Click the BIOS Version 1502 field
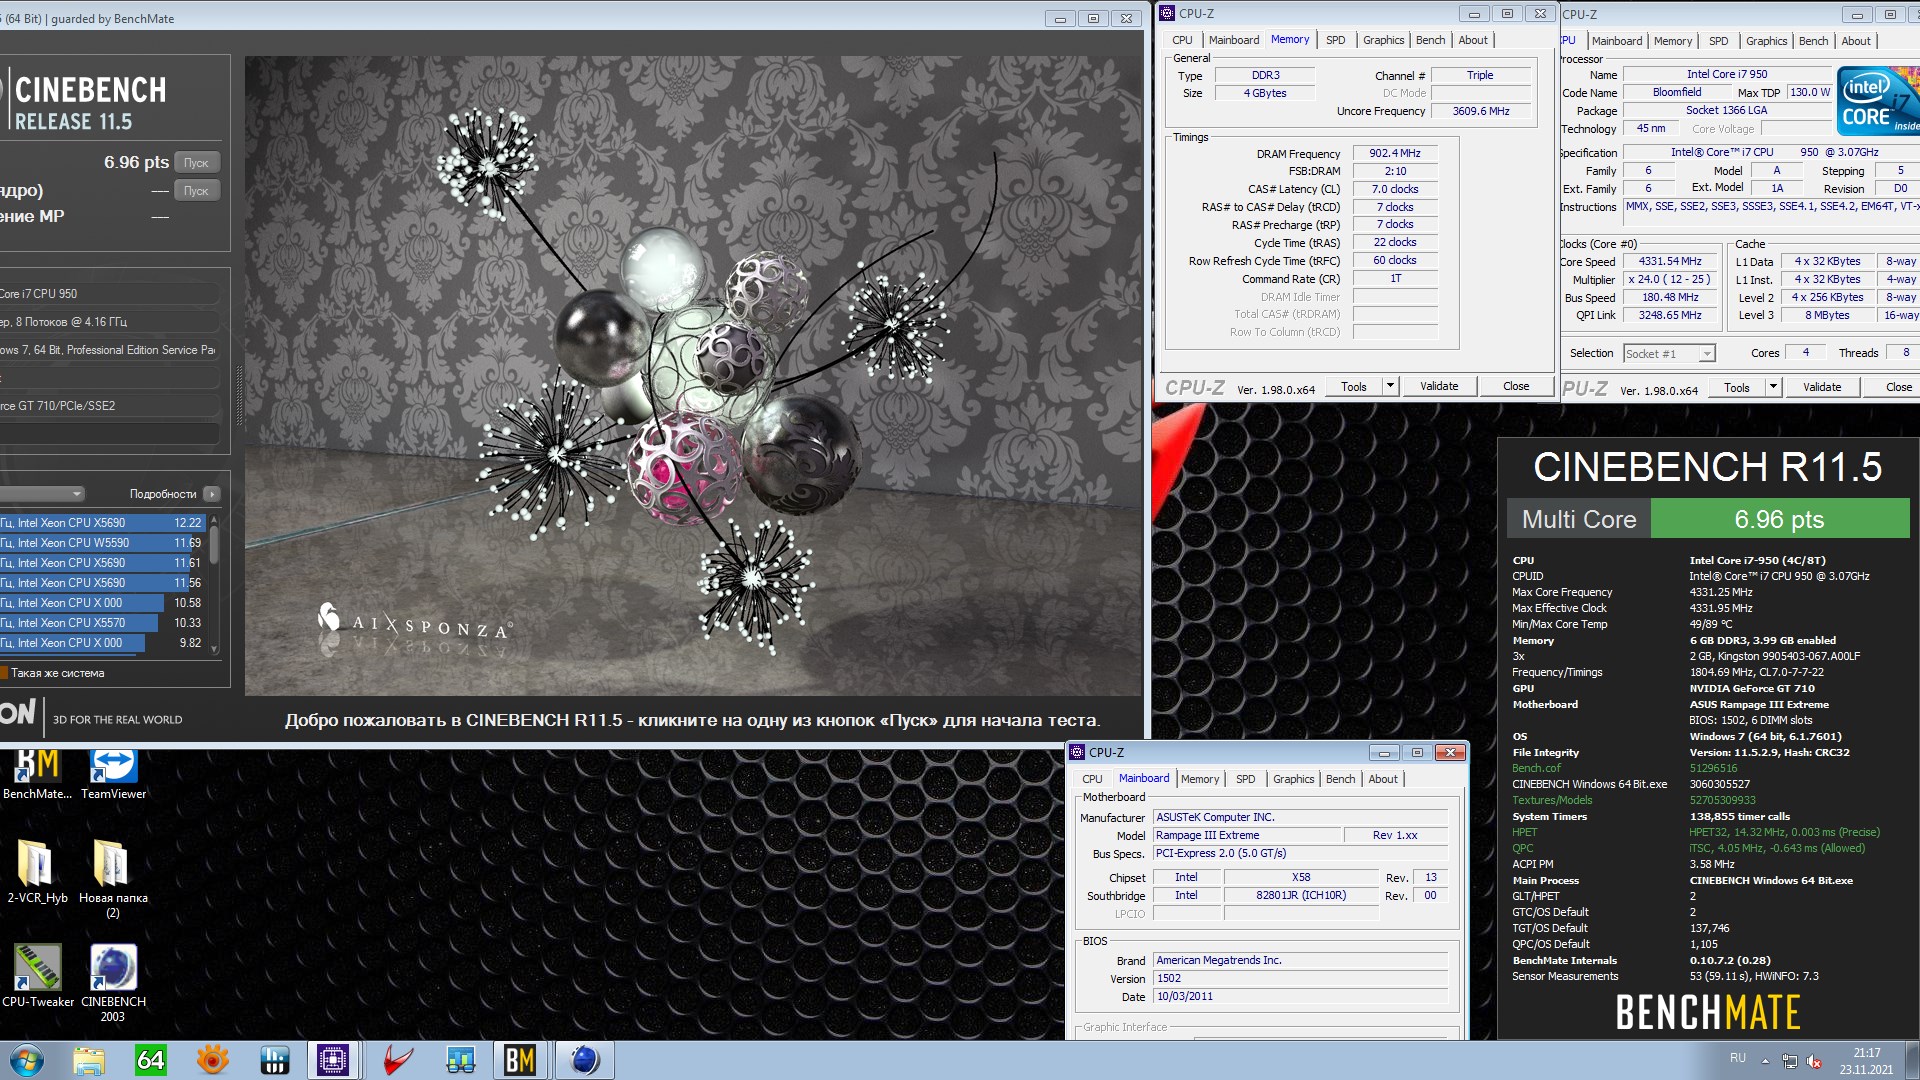Image resolution: width=1920 pixels, height=1080 pixels. 1300,978
